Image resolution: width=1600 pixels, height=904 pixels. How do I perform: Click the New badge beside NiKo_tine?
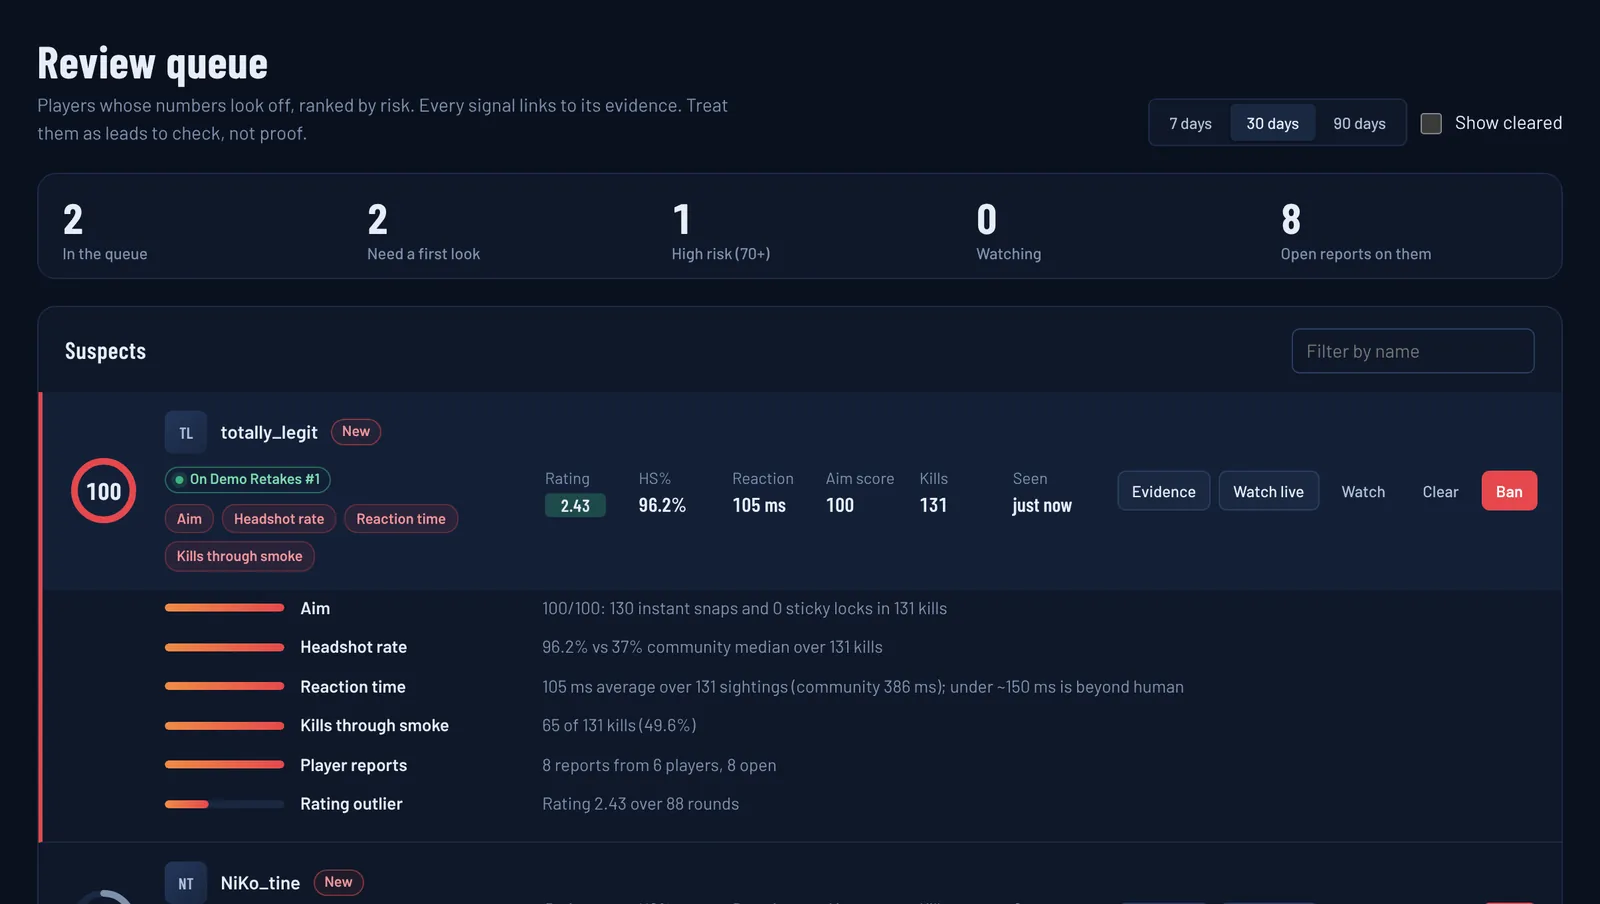tap(338, 883)
